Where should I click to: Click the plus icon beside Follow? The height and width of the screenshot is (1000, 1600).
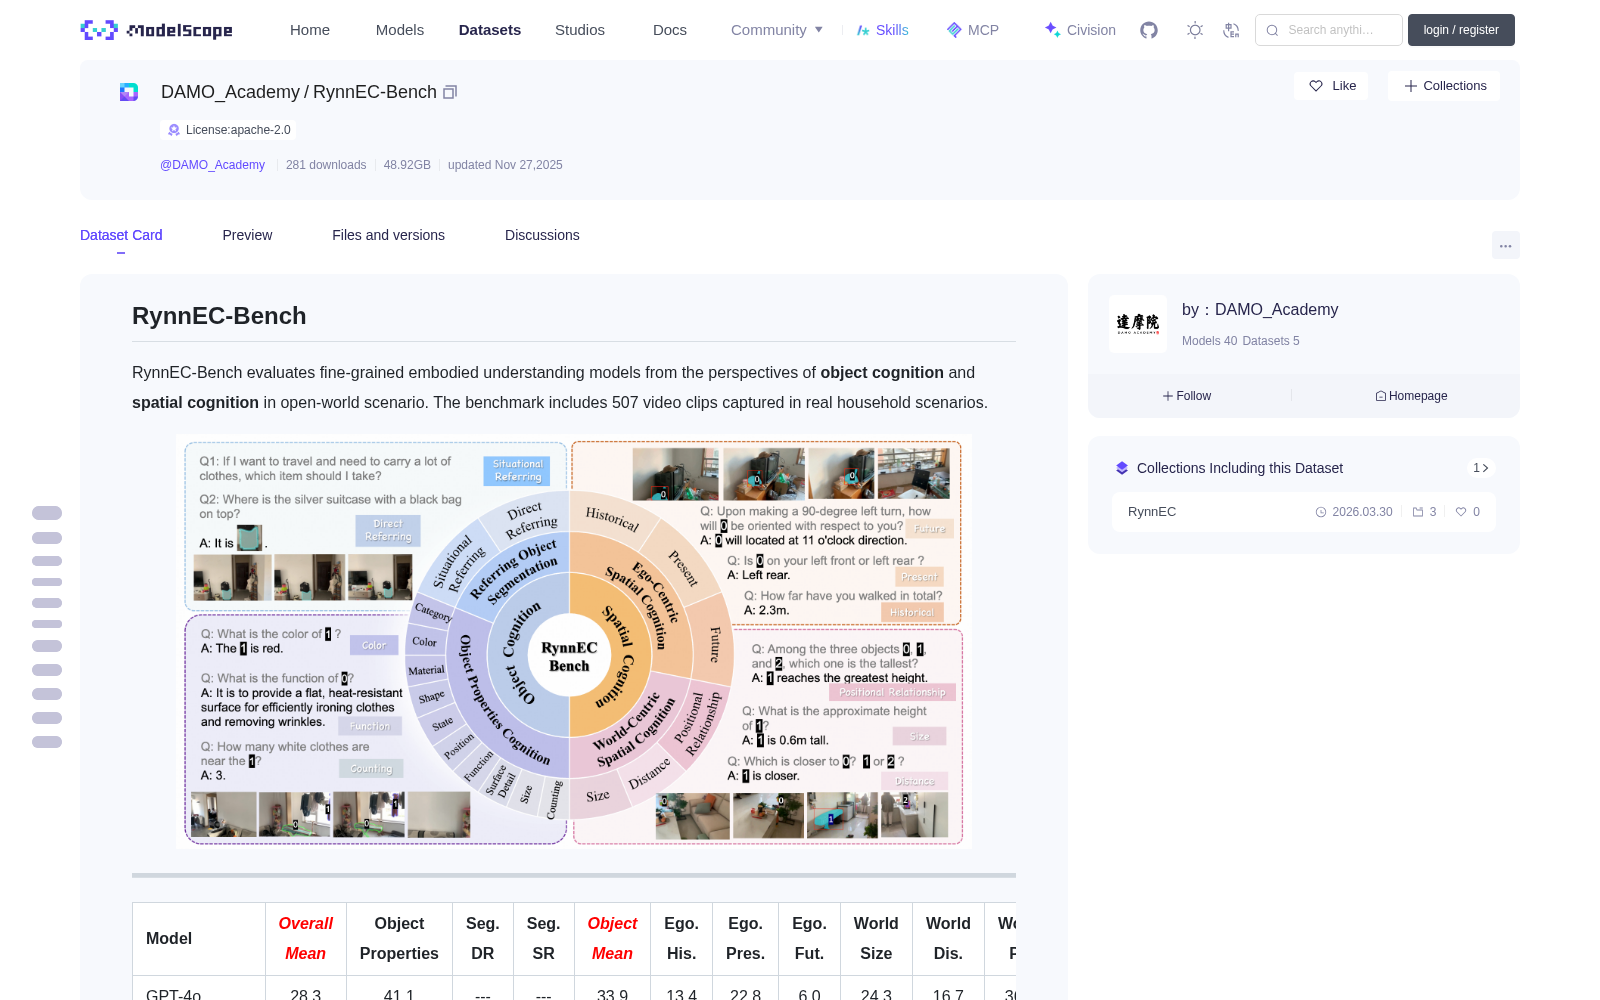[1168, 396]
